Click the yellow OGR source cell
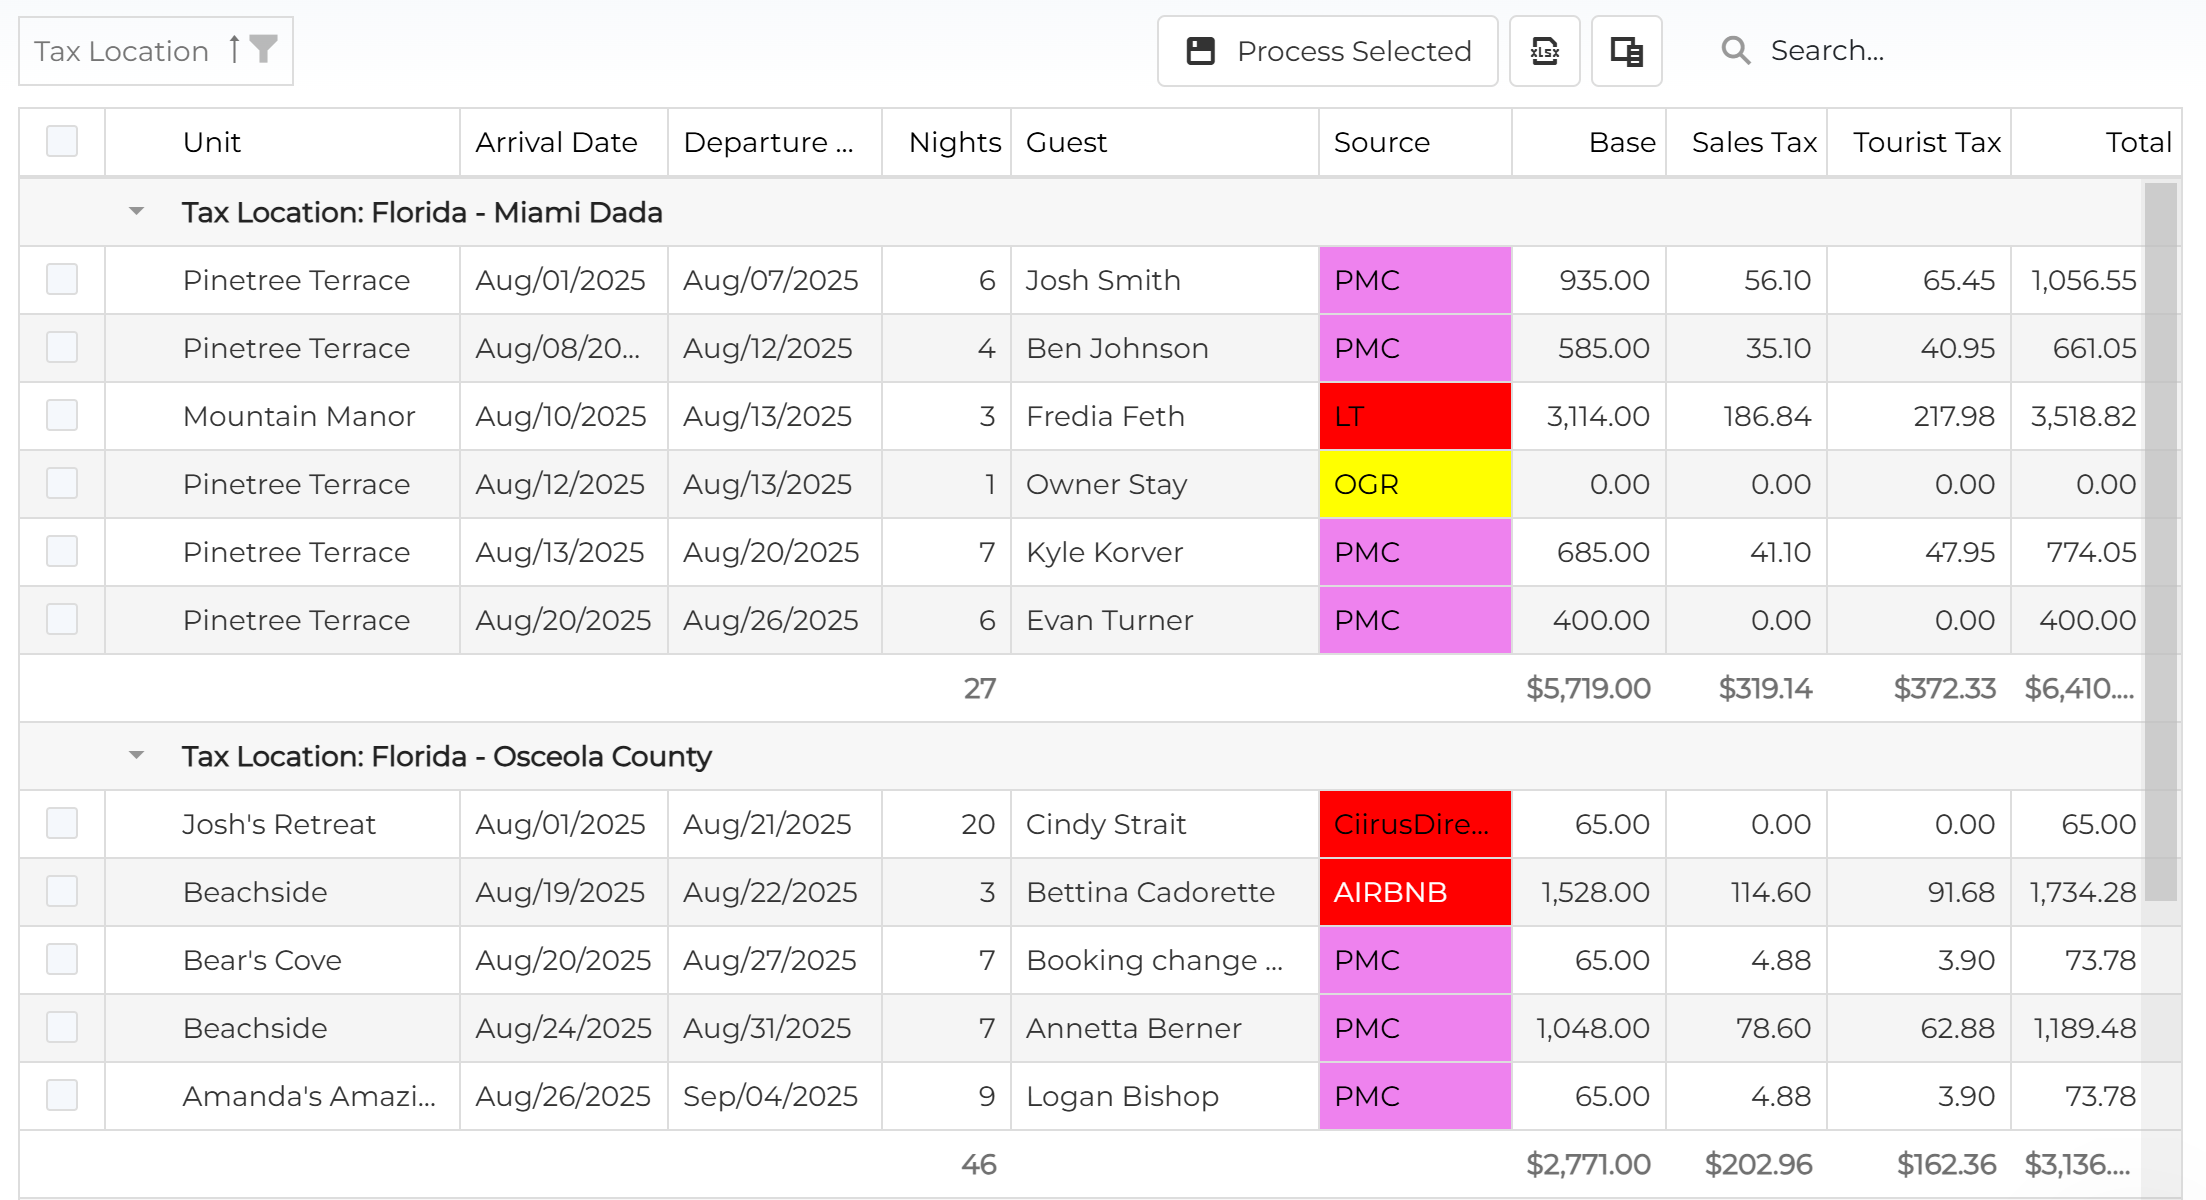This screenshot has width=2206, height=1200. coord(1414,484)
